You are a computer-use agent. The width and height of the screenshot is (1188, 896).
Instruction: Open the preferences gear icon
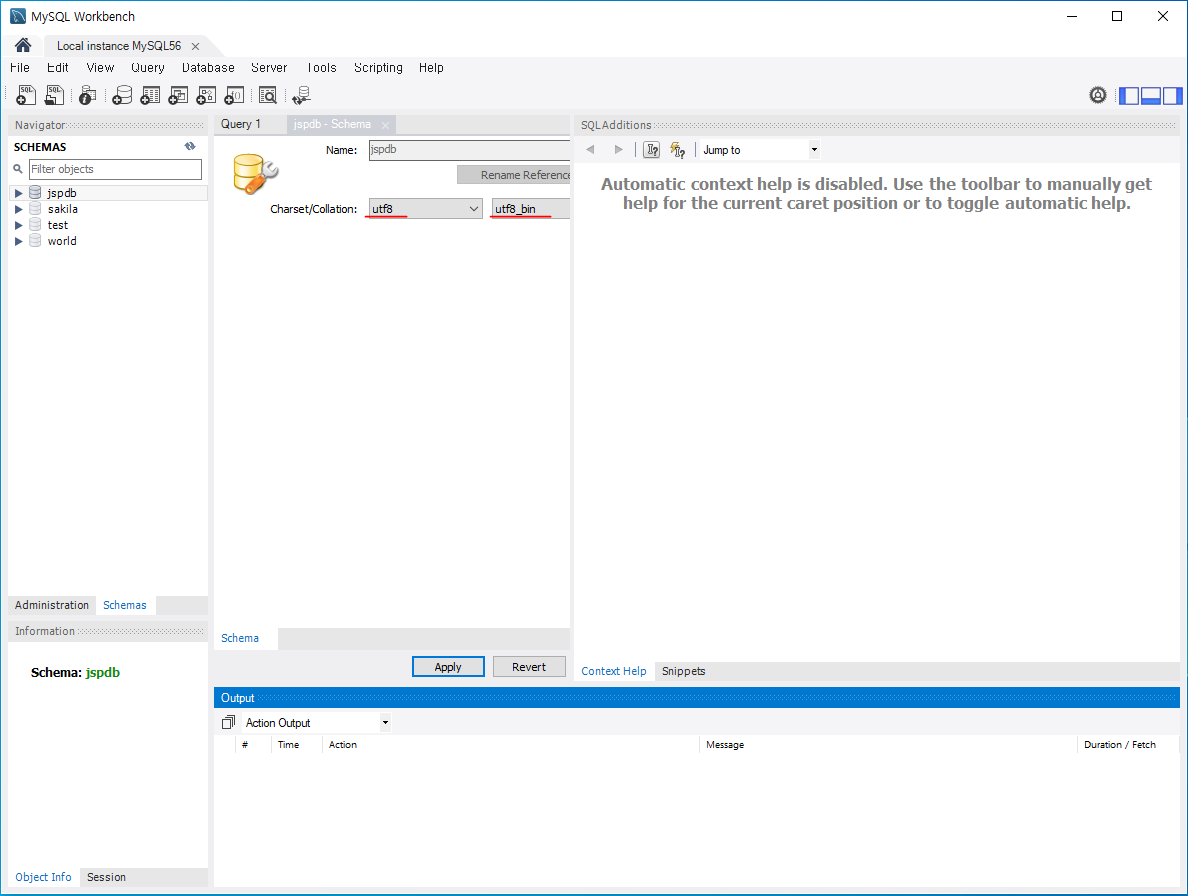coord(1098,95)
